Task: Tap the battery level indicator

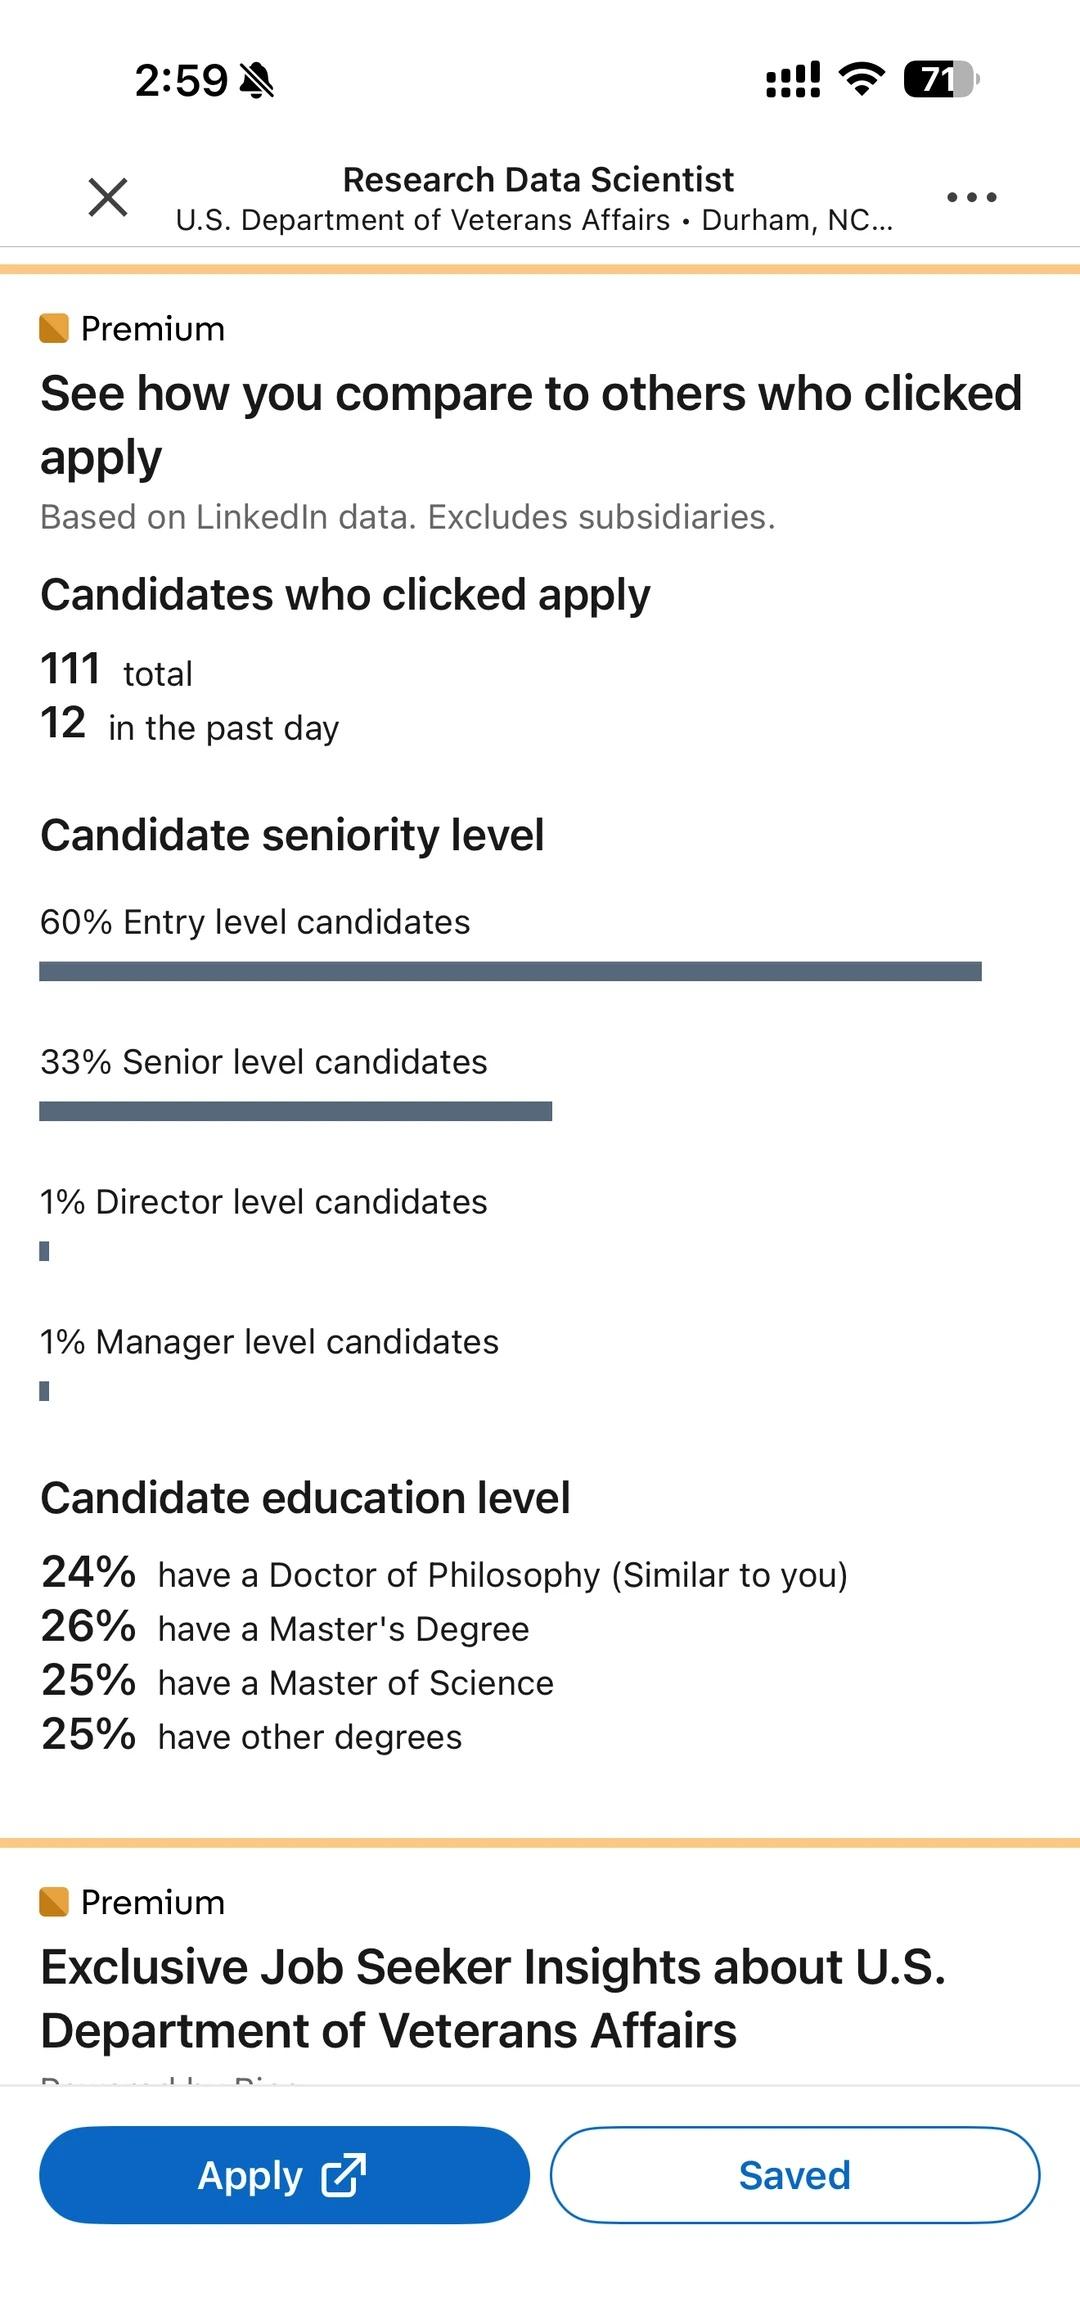Action: click(940, 79)
